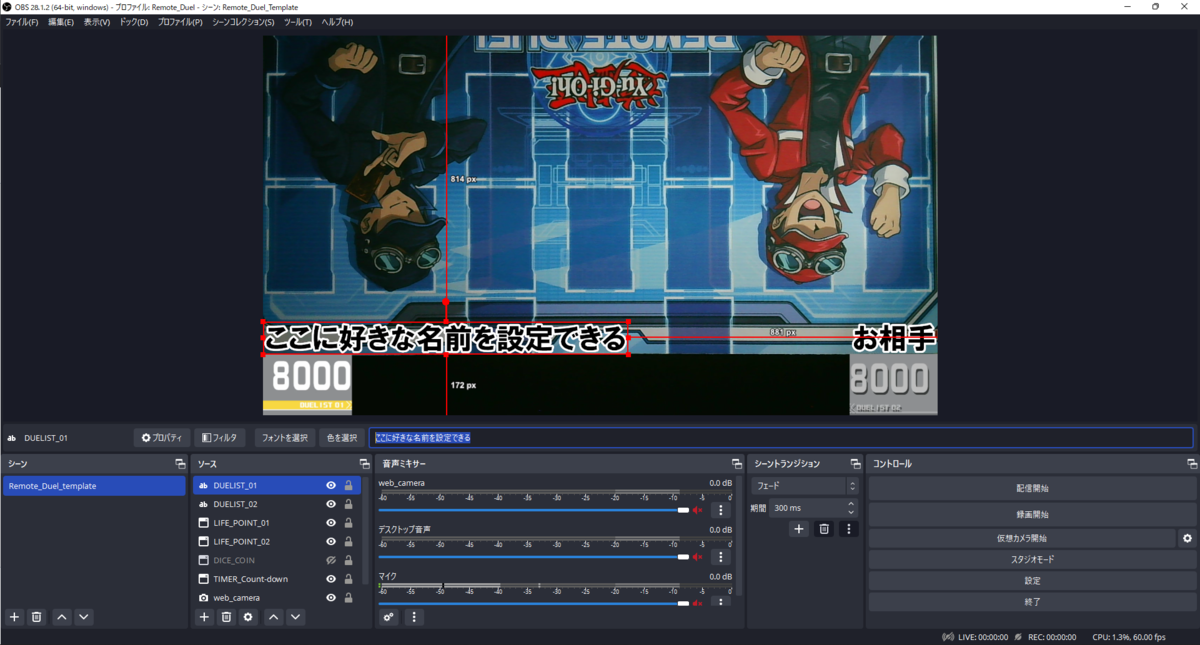Open ドック(D) menu
The height and width of the screenshot is (645, 1200).
point(134,22)
